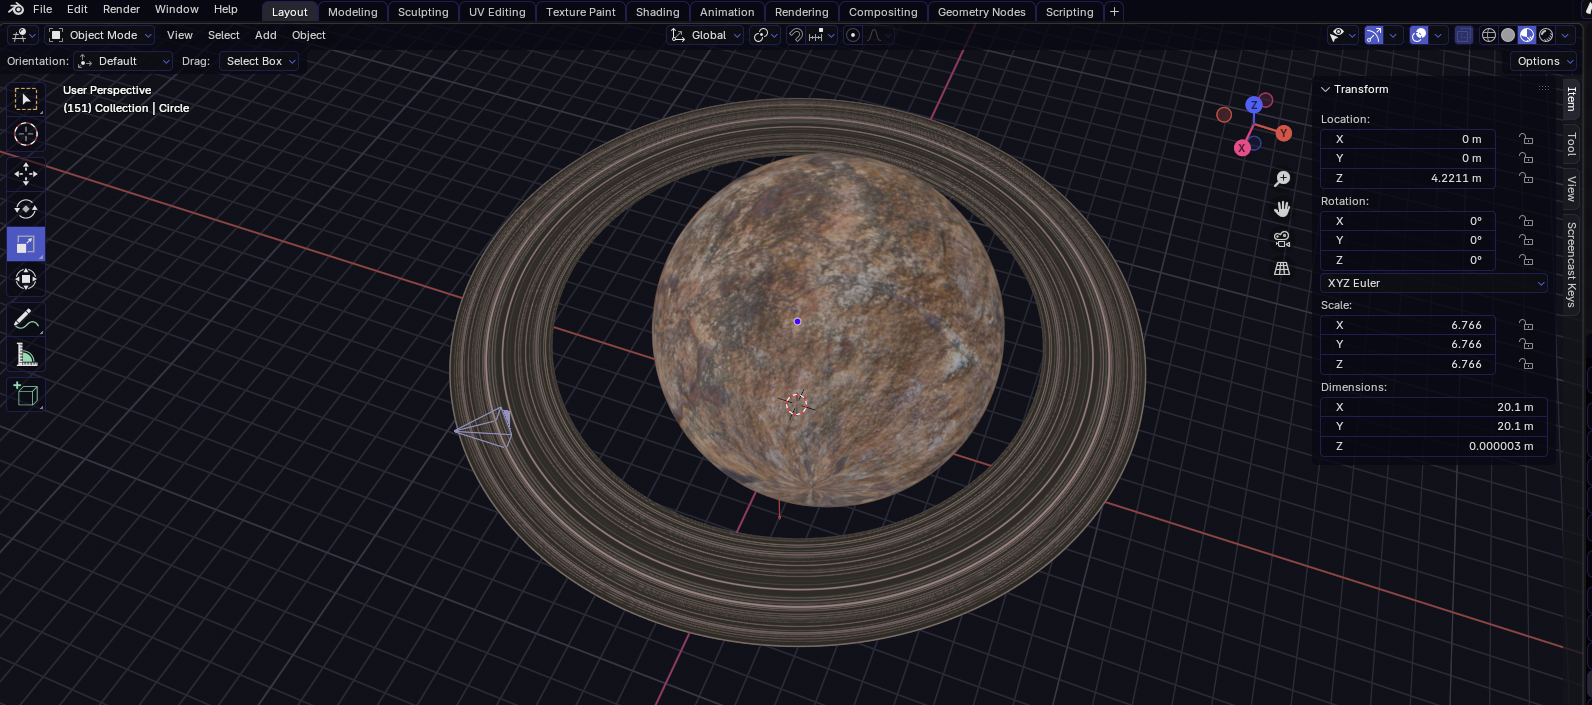
Task: Open the viewport Select menu
Action: click(x=223, y=35)
